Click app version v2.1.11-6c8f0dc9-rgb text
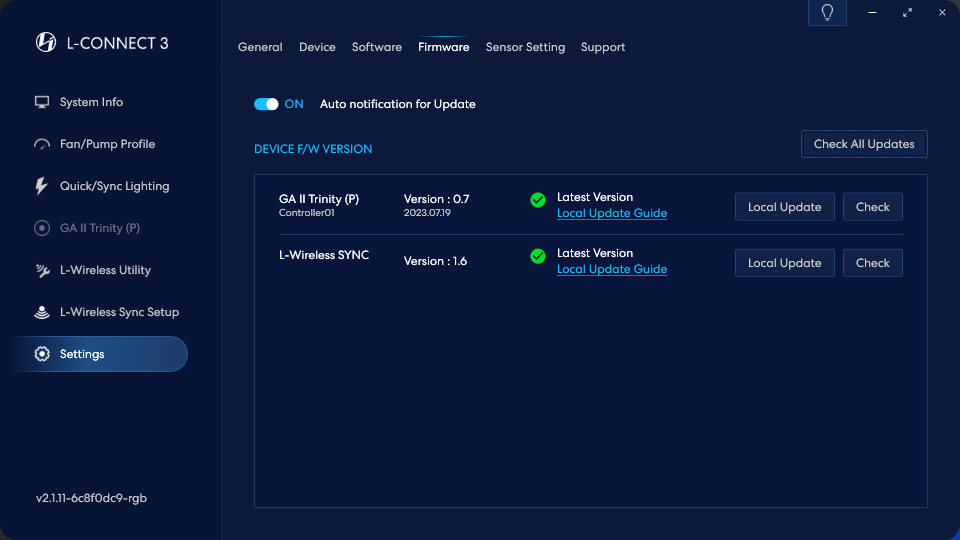 [91, 498]
